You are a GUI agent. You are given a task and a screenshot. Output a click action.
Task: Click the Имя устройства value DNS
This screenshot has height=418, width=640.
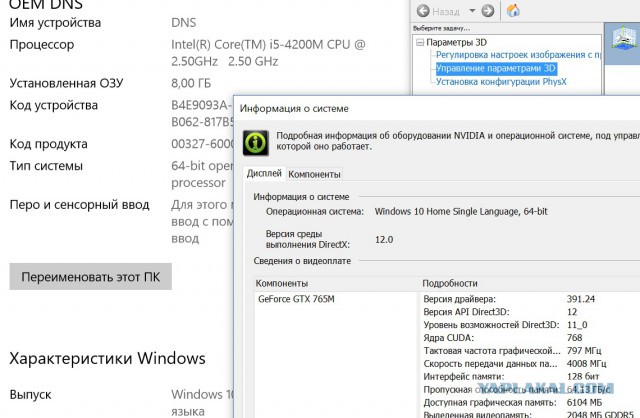pos(183,22)
